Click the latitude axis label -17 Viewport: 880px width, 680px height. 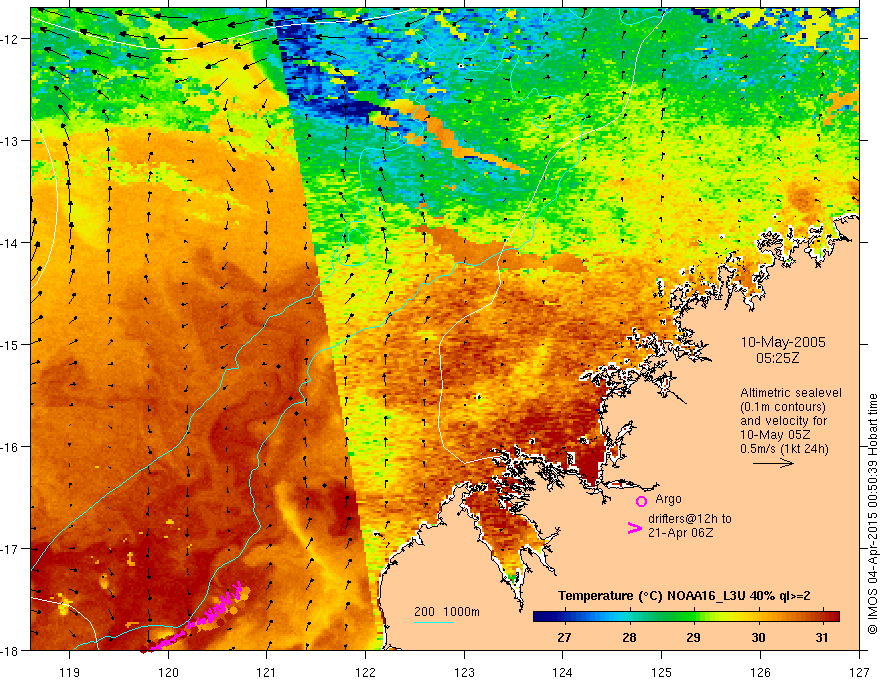point(12,549)
